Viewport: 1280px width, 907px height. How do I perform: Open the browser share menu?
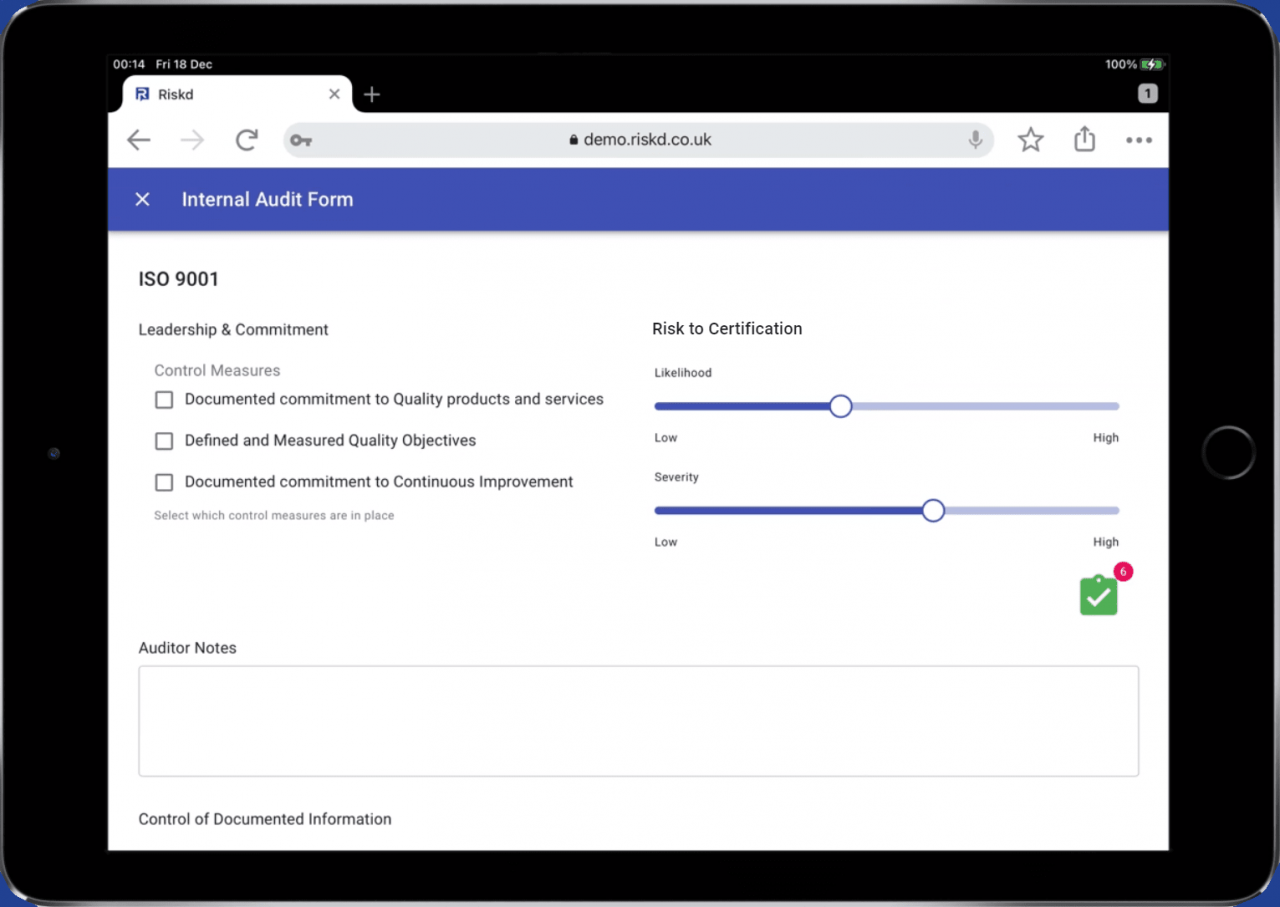tap(1084, 140)
